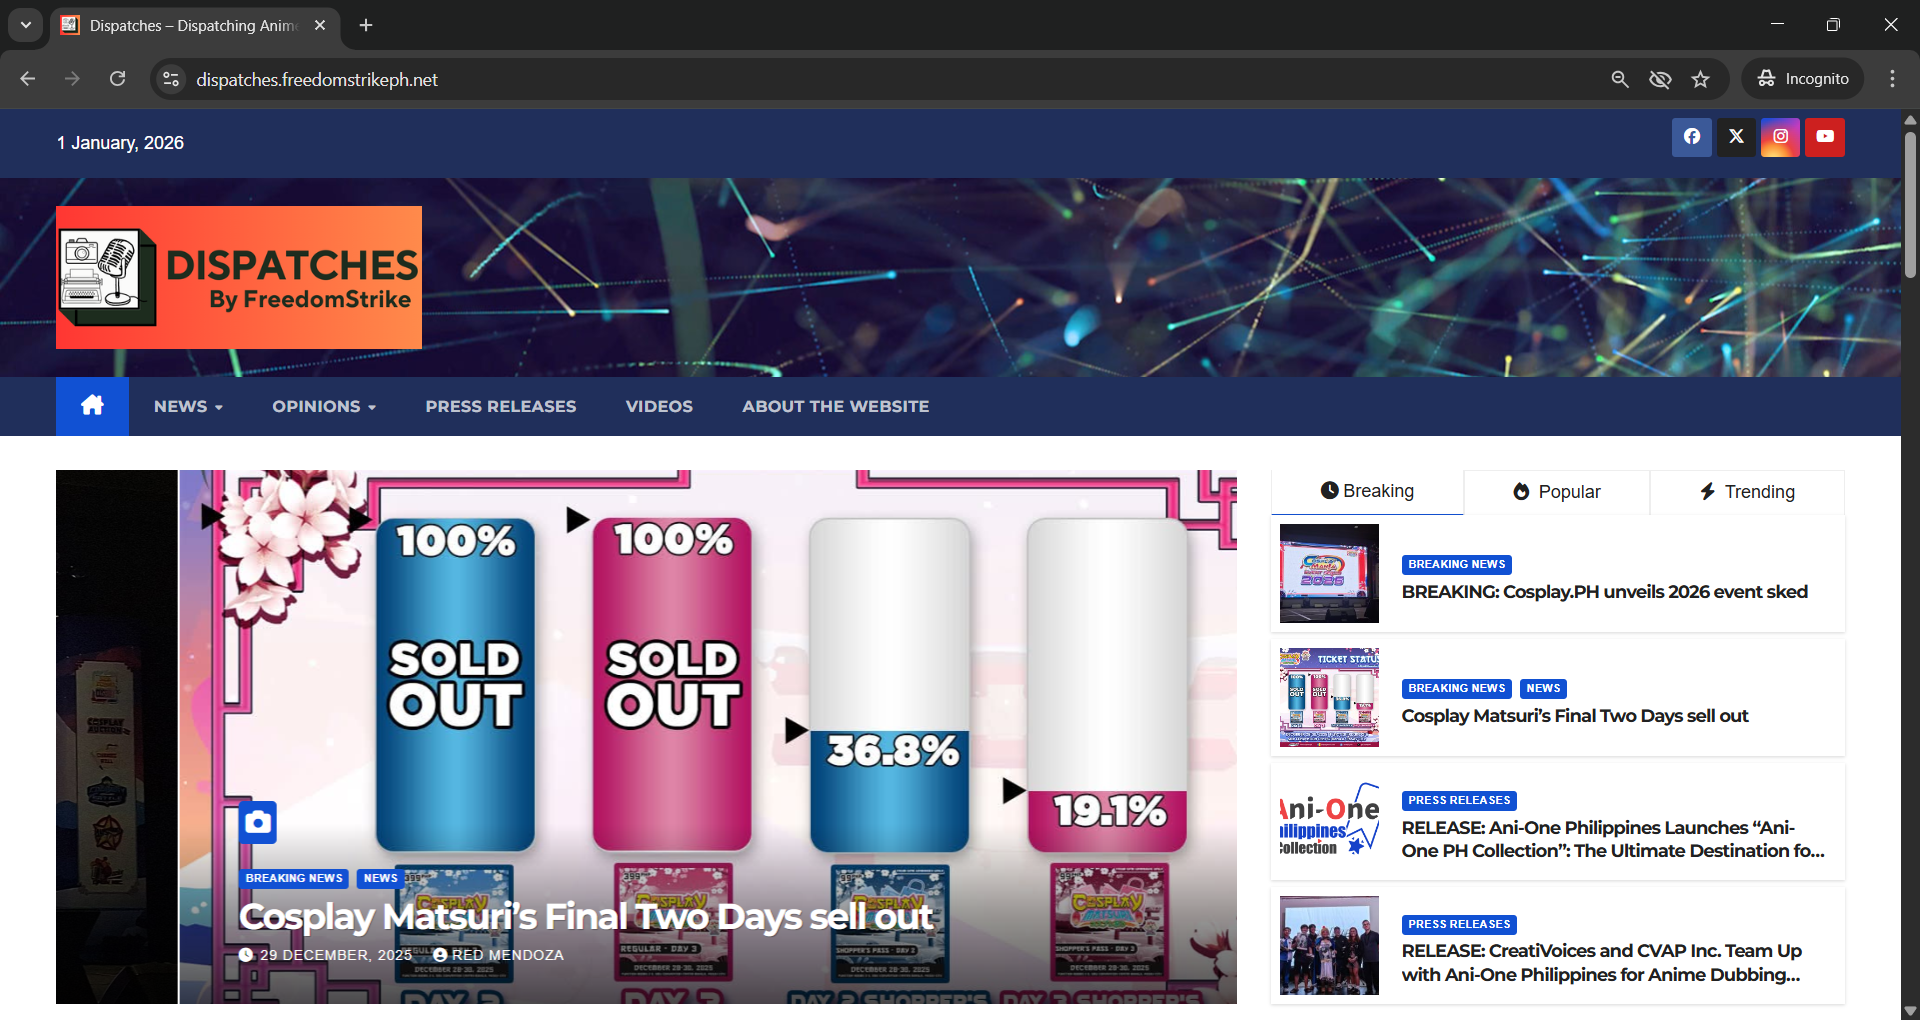Open the Facebook social icon
This screenshot has width=1920, height=1020.
pyautogui.click(x=1692, y=137)
